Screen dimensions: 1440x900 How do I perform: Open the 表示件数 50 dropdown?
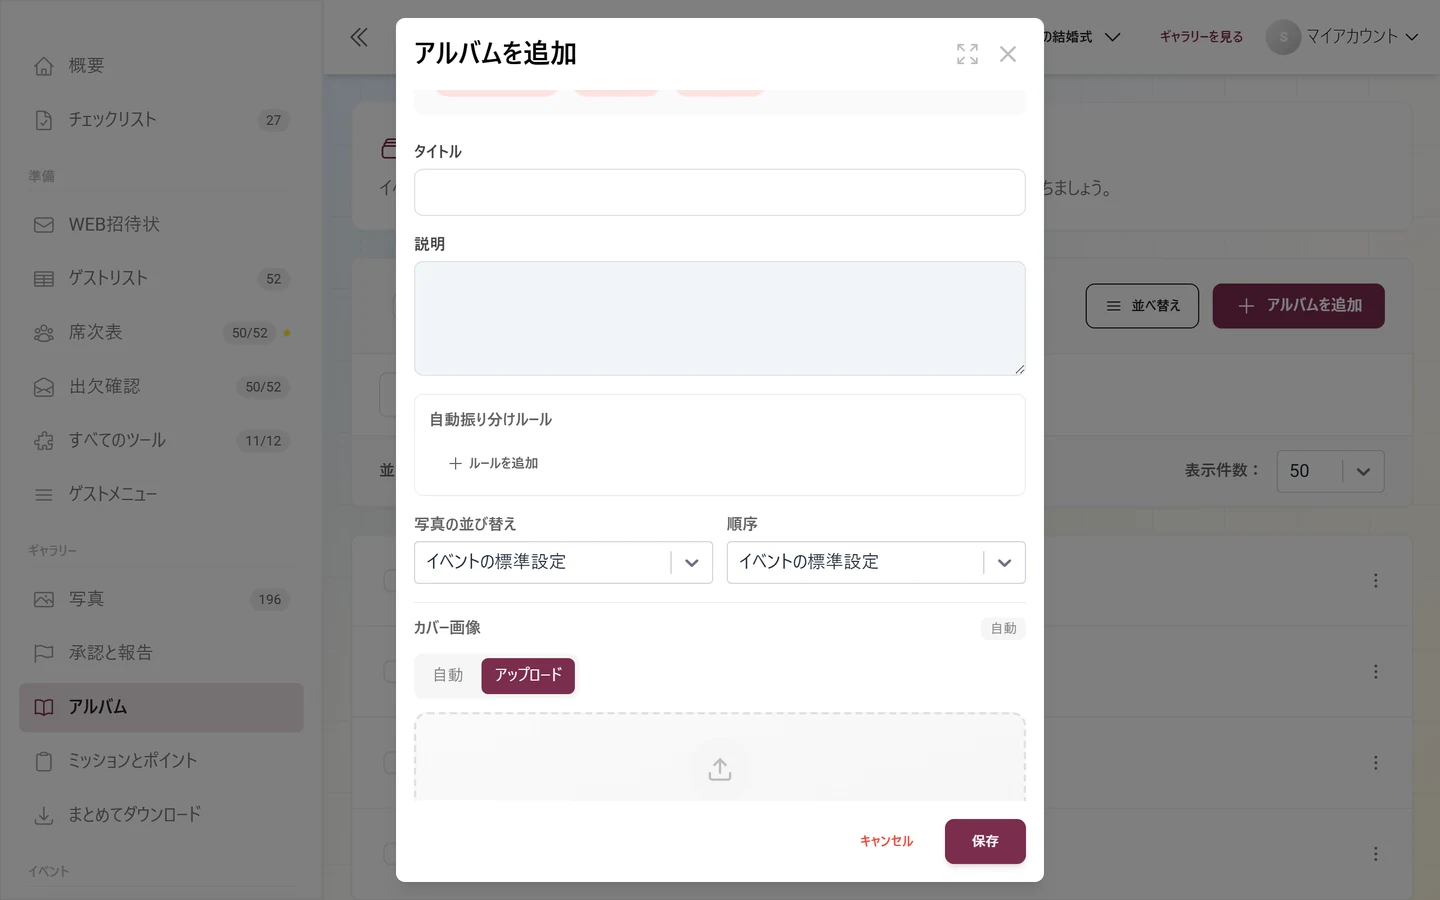1330,471
